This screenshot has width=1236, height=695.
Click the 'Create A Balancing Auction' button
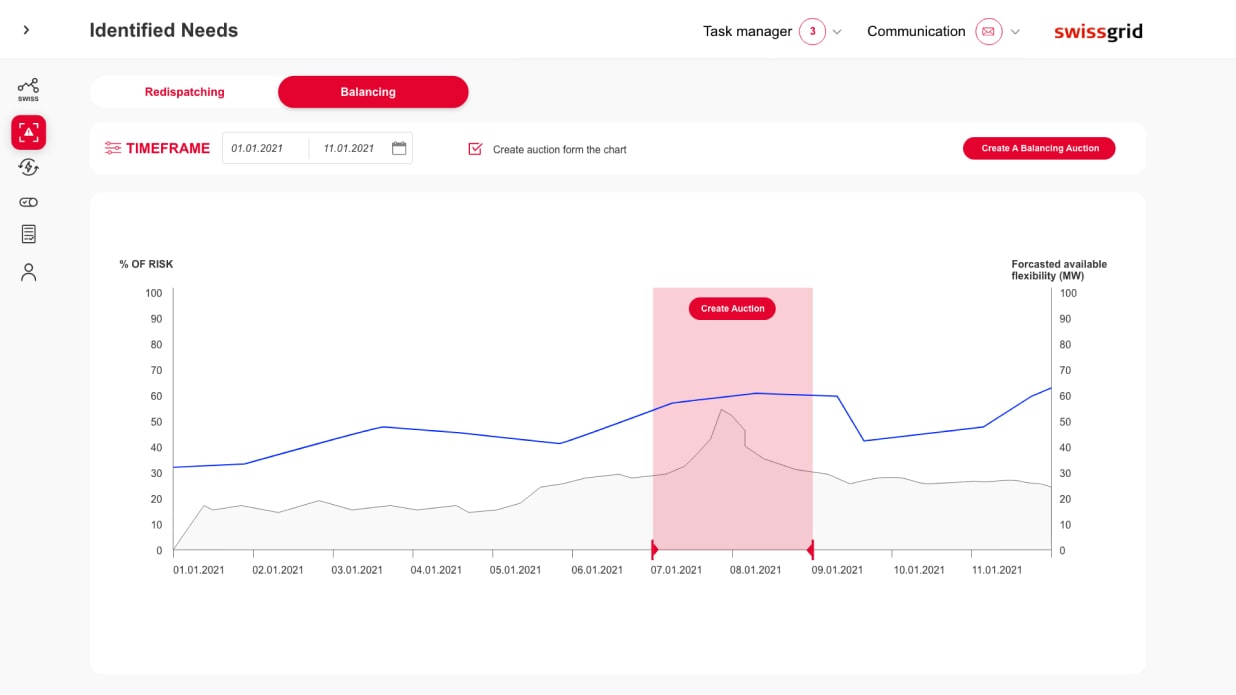click(x=1039, y=148)
